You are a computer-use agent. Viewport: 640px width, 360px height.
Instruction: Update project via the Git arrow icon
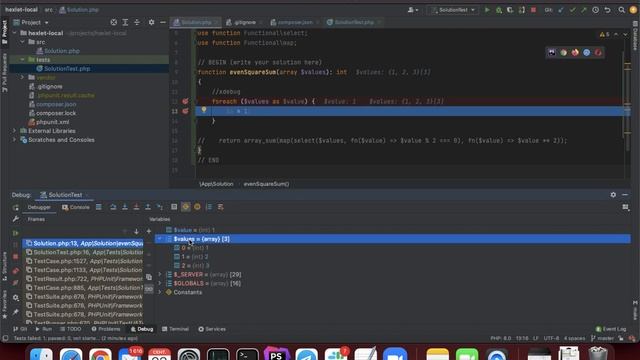[x=561, y=10]
